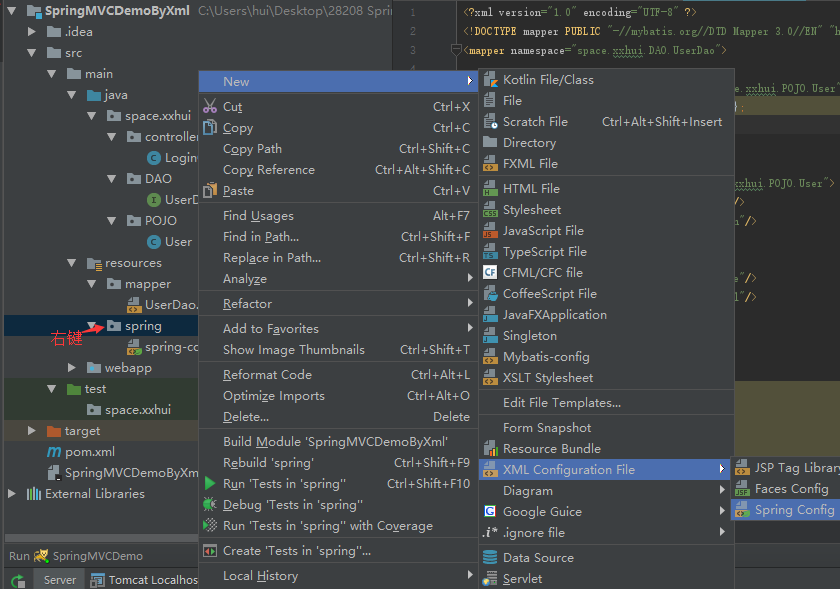Collapse the main folder
Viewport: 840px width, 589px height.
[51, 73]
